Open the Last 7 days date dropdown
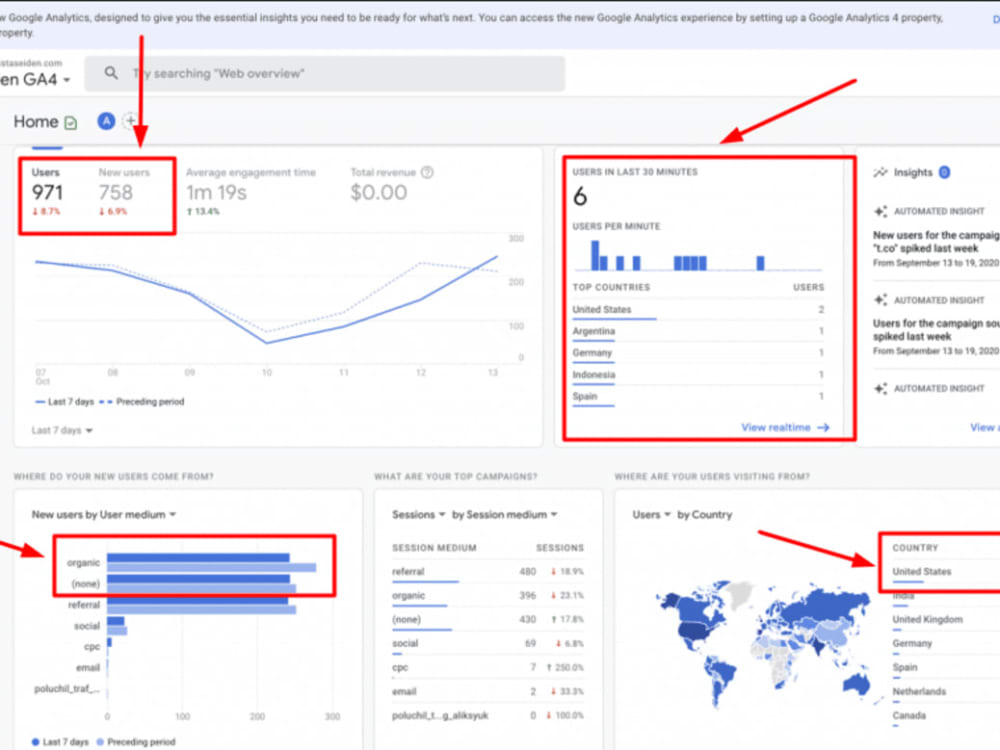The image size is (1000, 750). pos(62,430)
